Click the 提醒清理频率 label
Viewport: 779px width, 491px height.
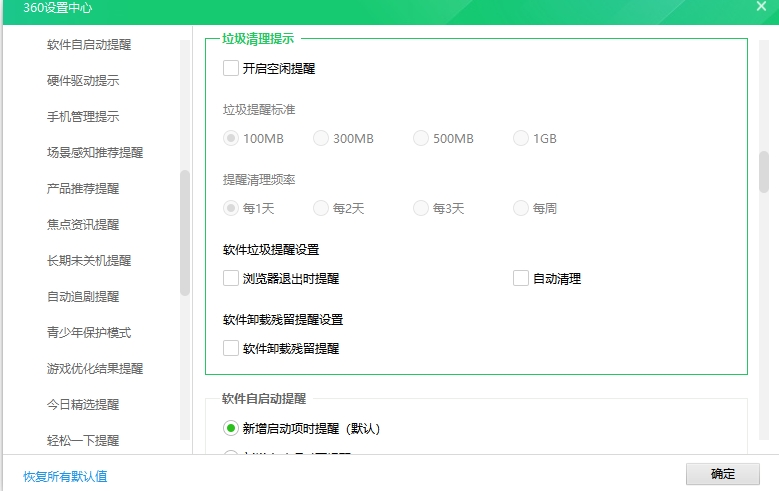pos(259,179)
